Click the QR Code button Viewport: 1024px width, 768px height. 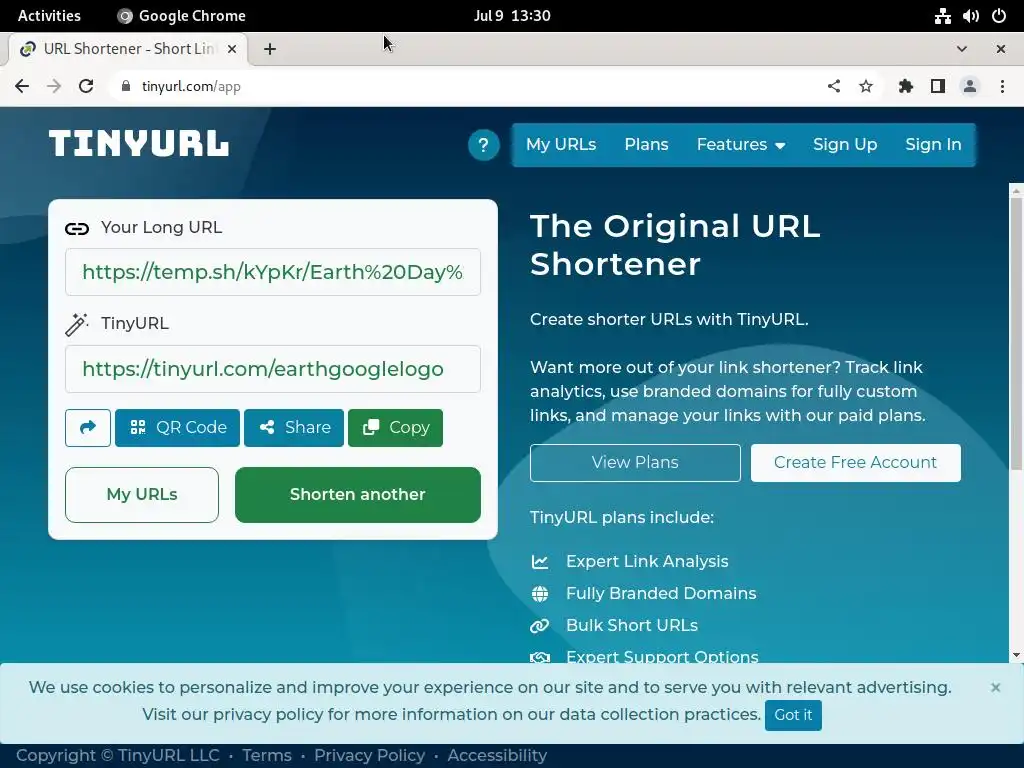pos(178,428)
